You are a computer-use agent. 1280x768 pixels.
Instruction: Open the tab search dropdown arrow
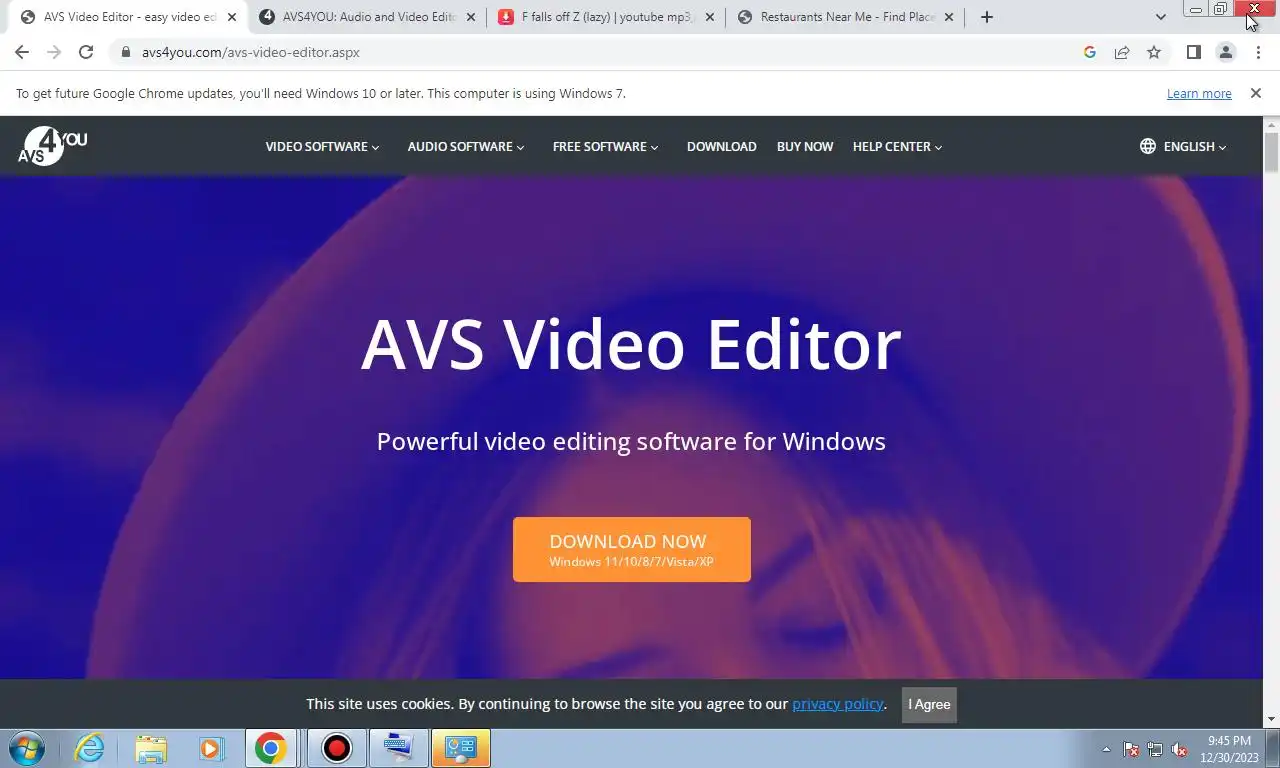(x=1160, y=17)
